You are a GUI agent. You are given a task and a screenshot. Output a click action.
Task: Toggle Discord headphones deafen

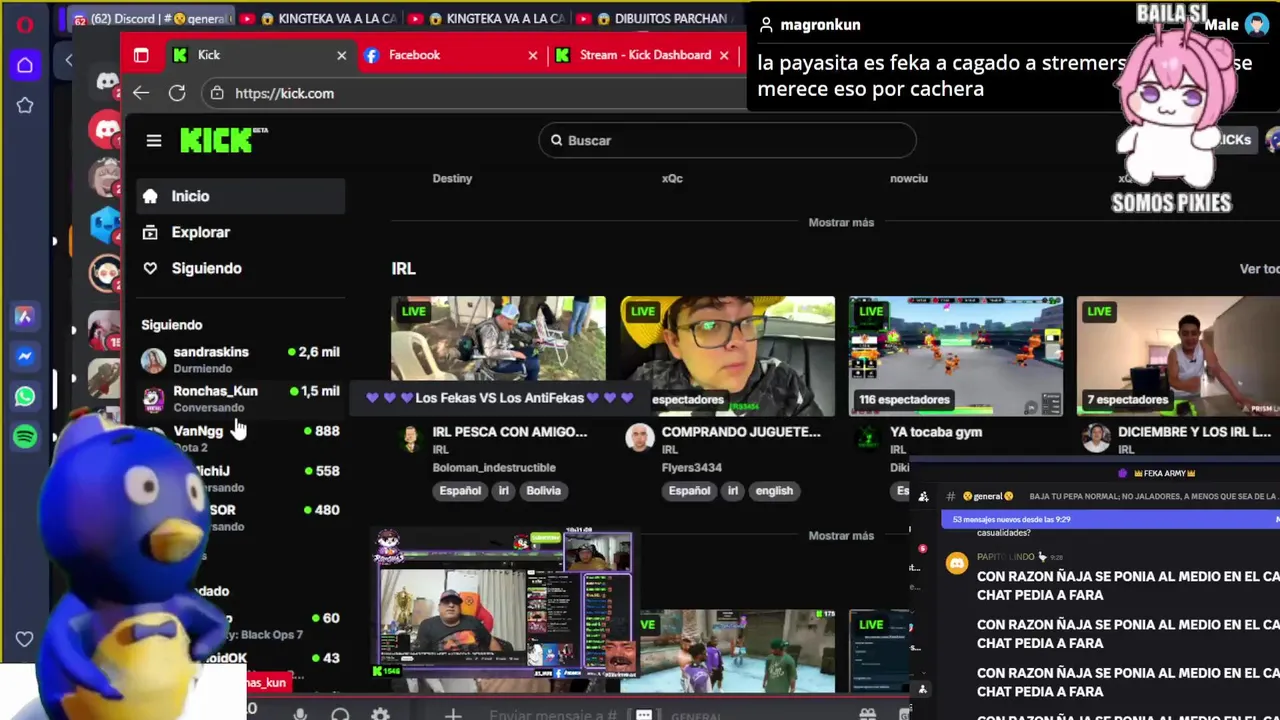click(x=340, y=714)
